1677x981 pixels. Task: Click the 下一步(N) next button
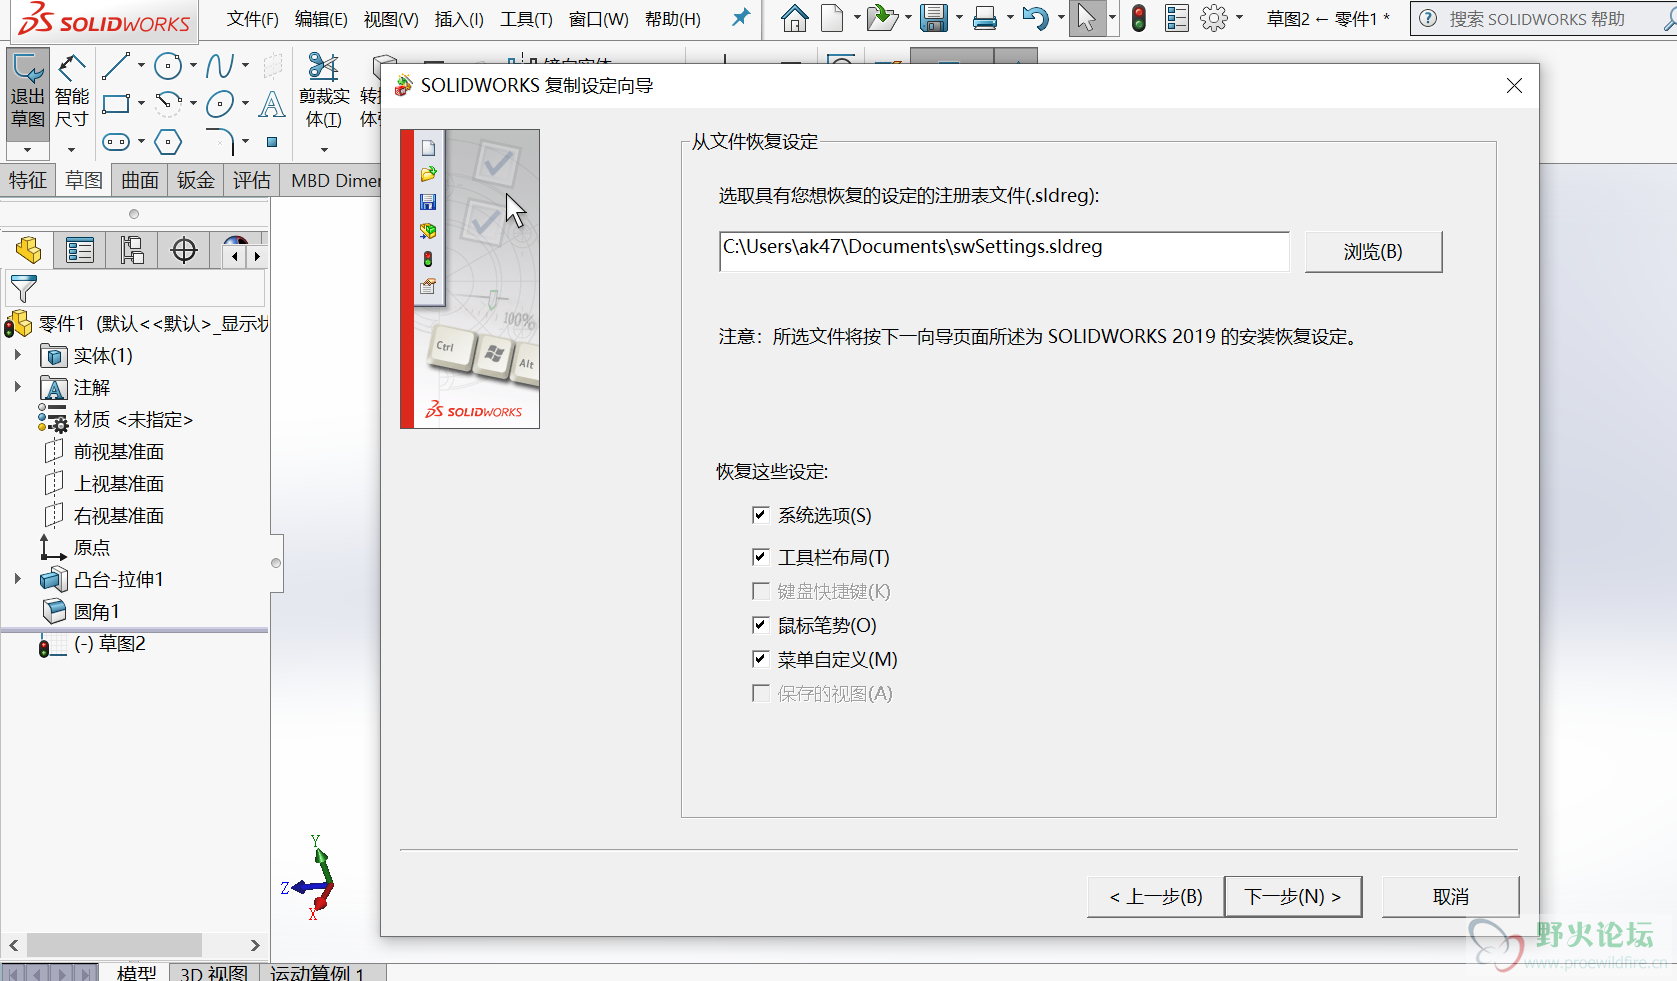click(1293, 897)
